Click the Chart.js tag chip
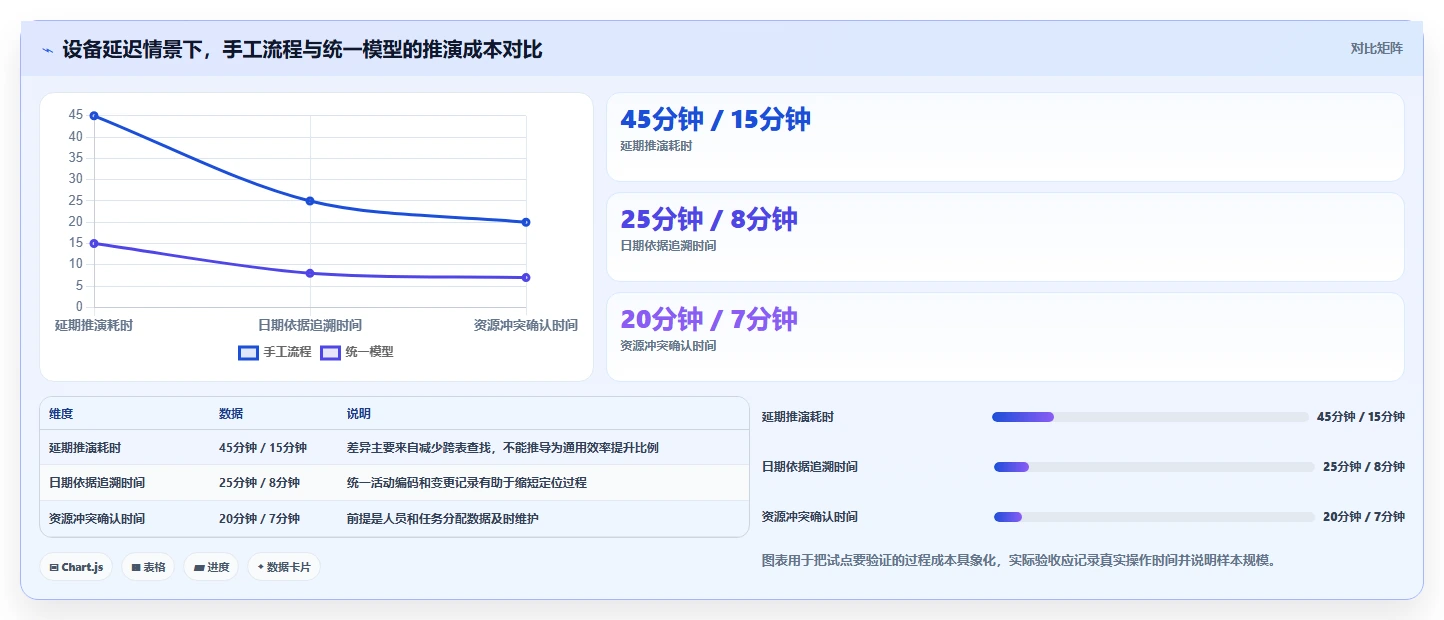The width and height of the screenshot is (1444, 620). pos(76,567)
